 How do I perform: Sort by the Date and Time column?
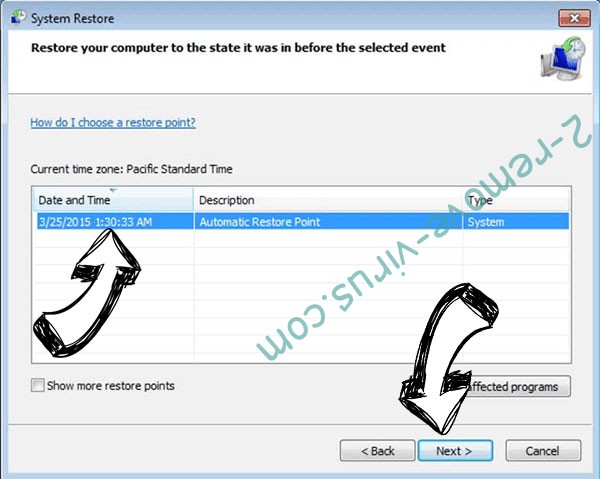click(x=113, y=200)
